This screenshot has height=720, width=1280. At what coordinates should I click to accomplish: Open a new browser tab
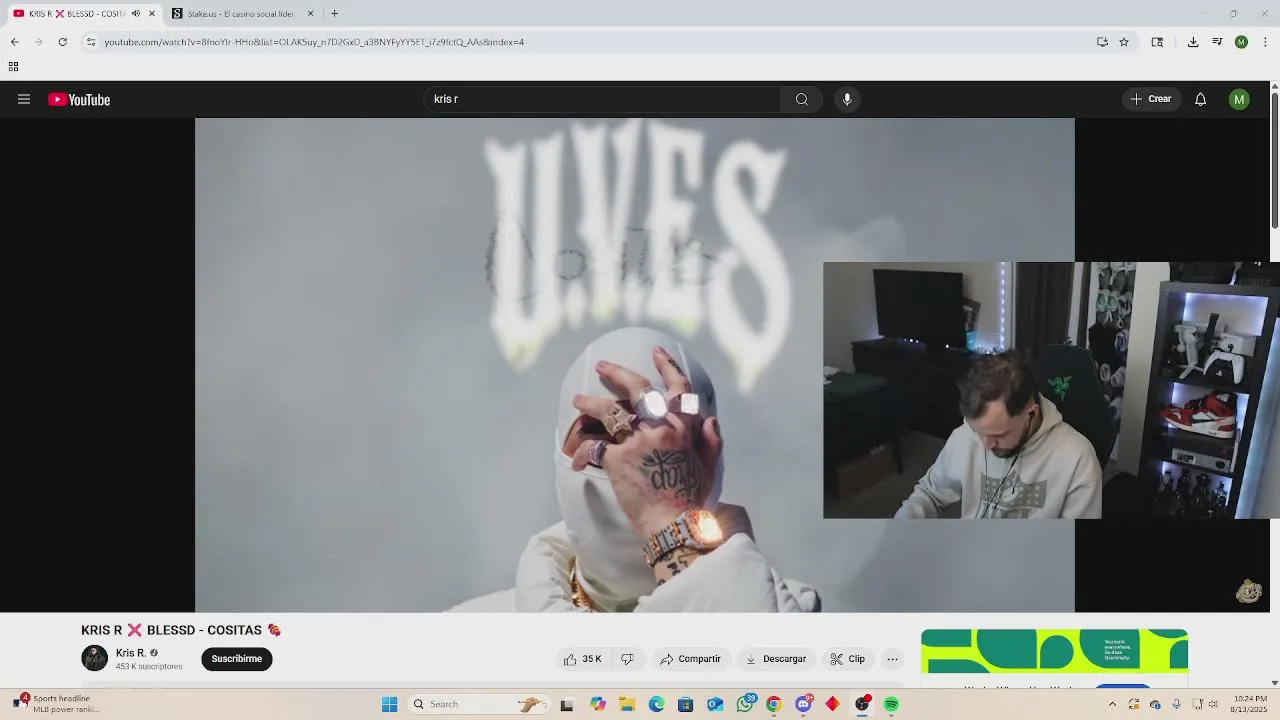334,14
